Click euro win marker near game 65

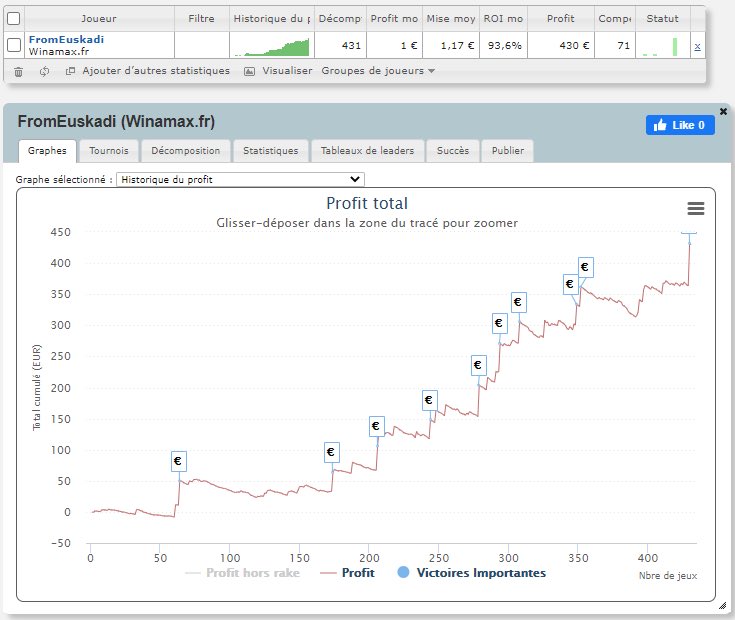178,461
